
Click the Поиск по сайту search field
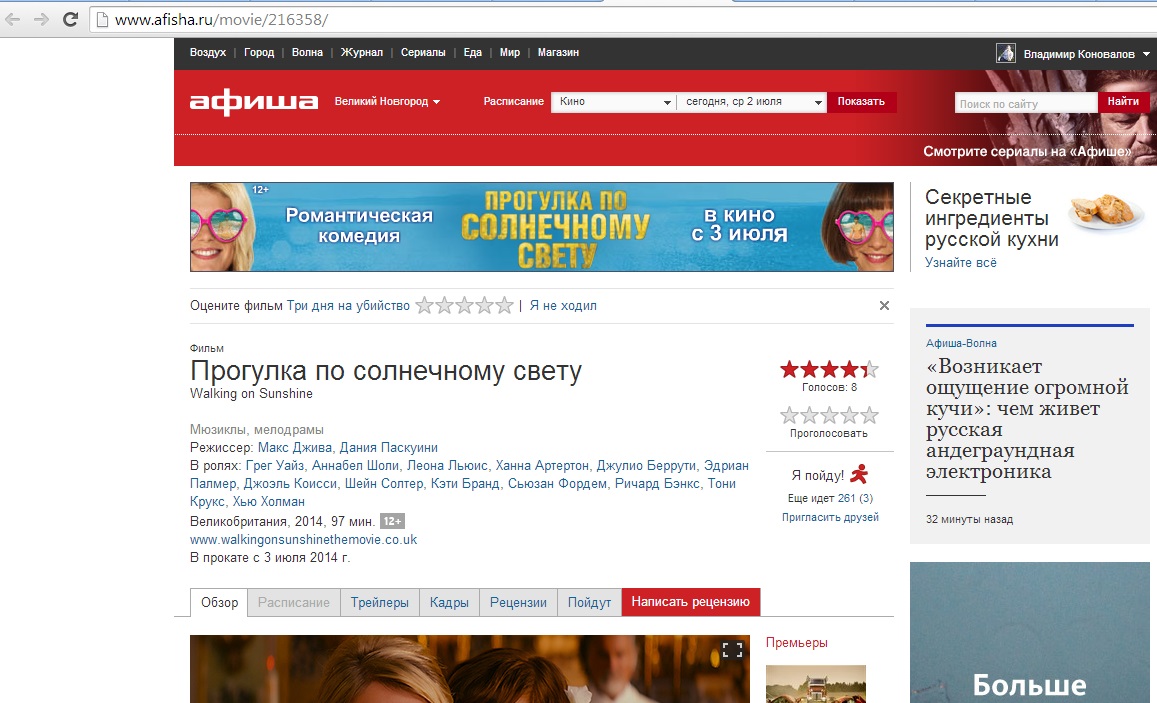coord(1026,103)
